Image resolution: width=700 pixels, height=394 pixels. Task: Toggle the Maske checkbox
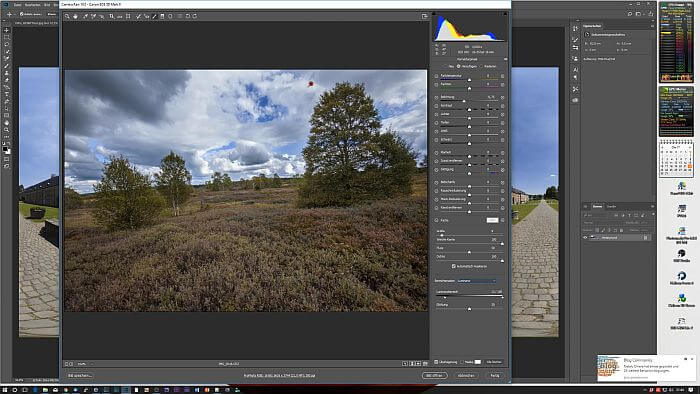[462, 362]
